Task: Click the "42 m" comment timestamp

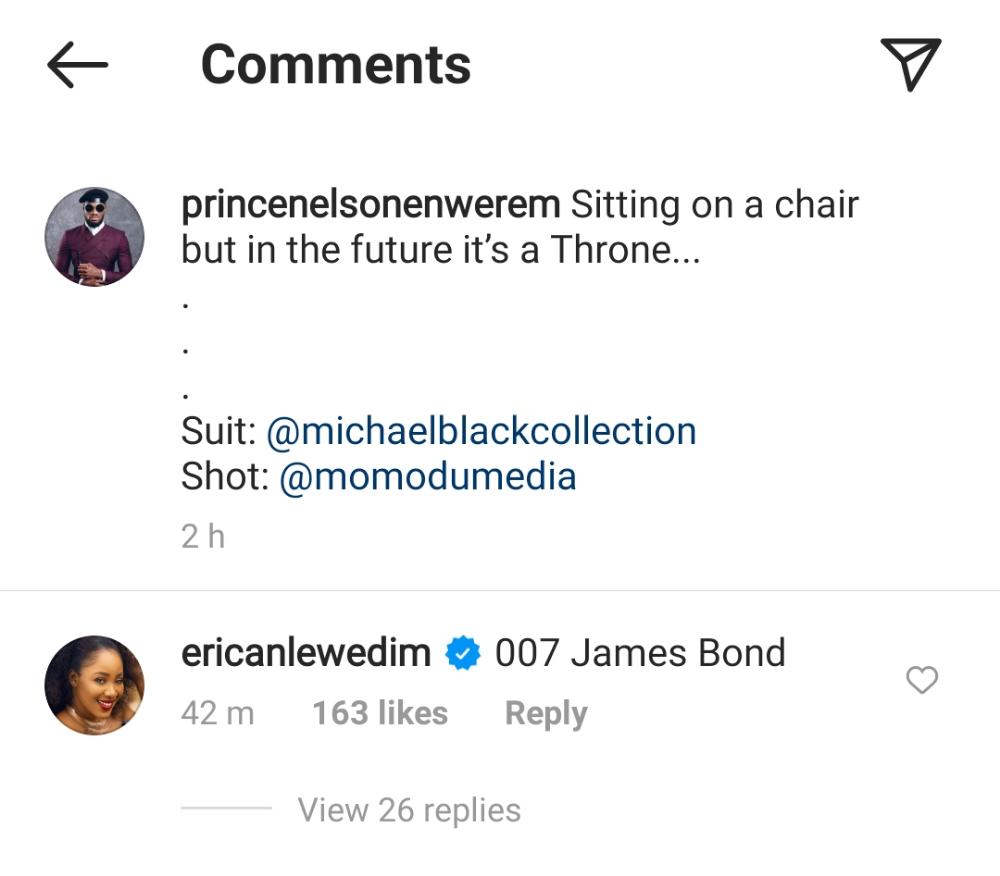Action: click(218, 713)
